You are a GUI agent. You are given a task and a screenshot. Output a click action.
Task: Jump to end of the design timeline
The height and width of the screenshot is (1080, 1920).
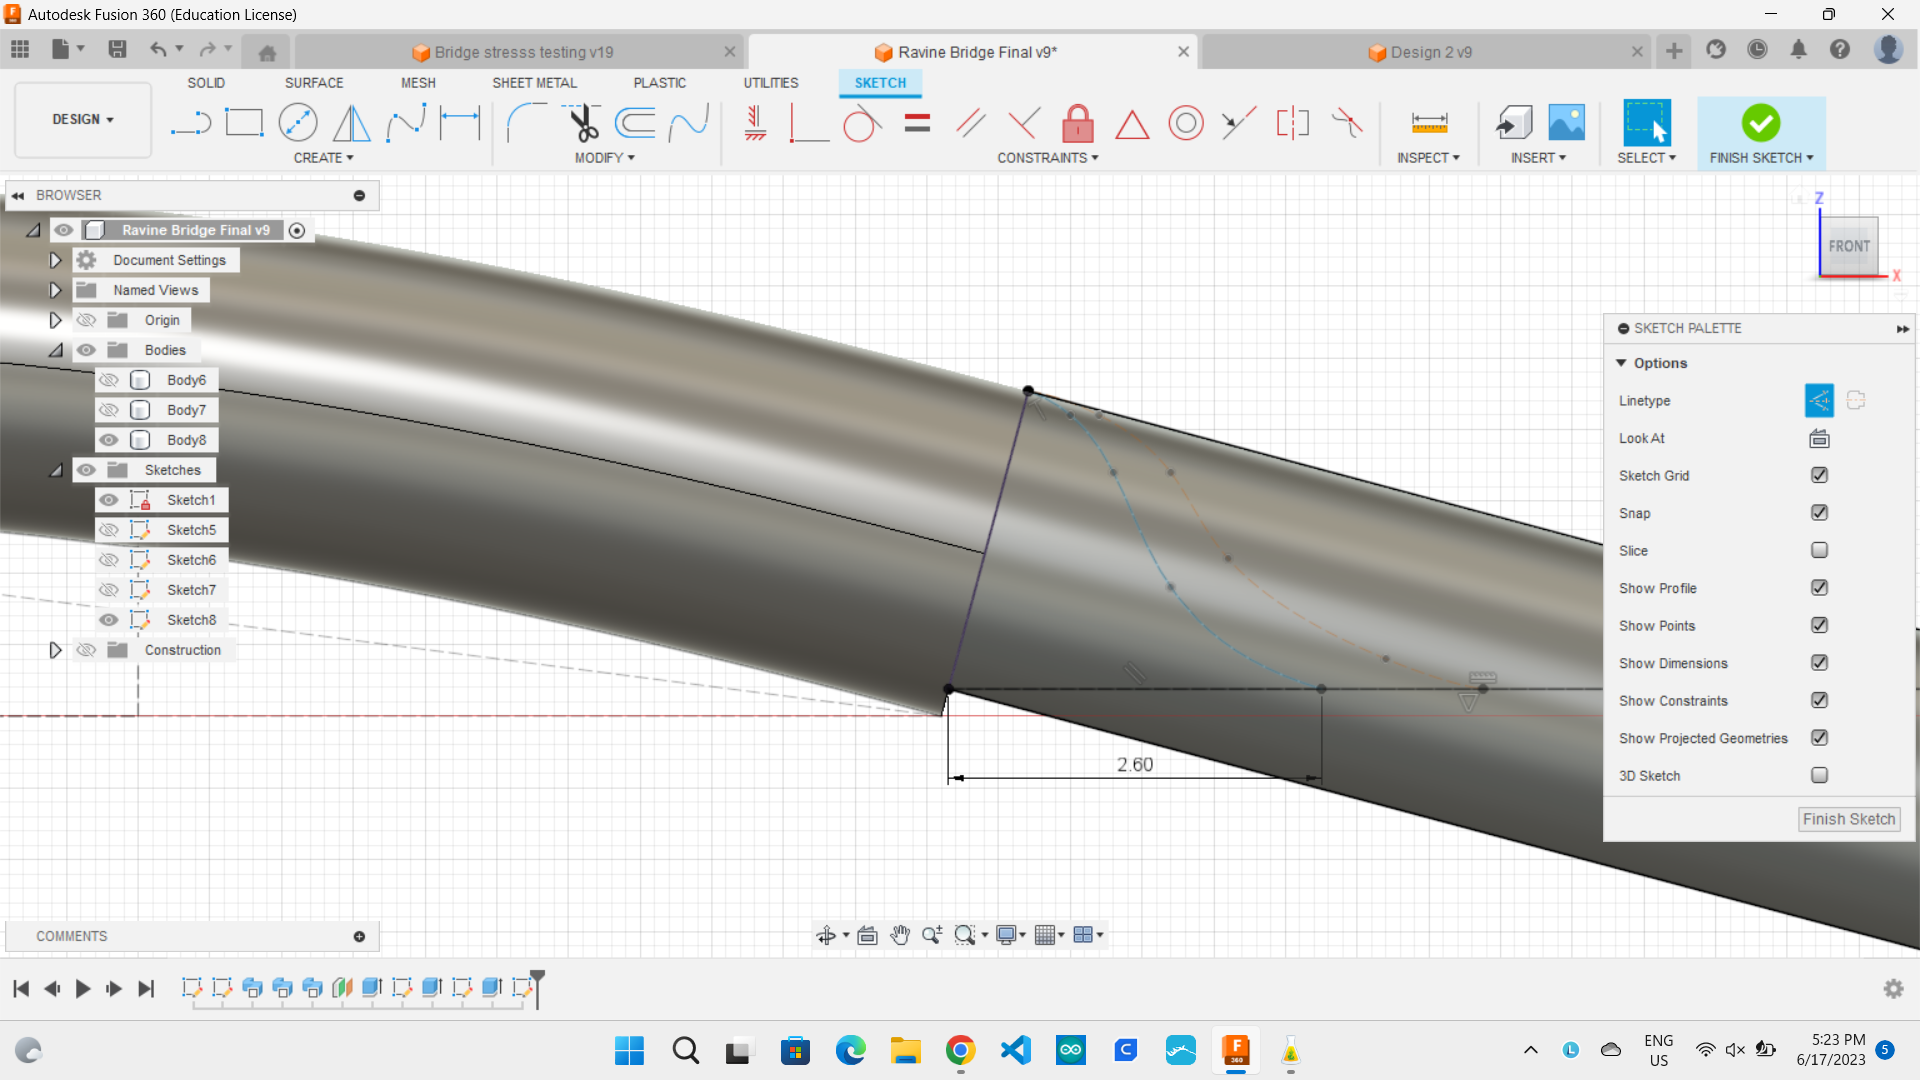click(x=146, y=988)
